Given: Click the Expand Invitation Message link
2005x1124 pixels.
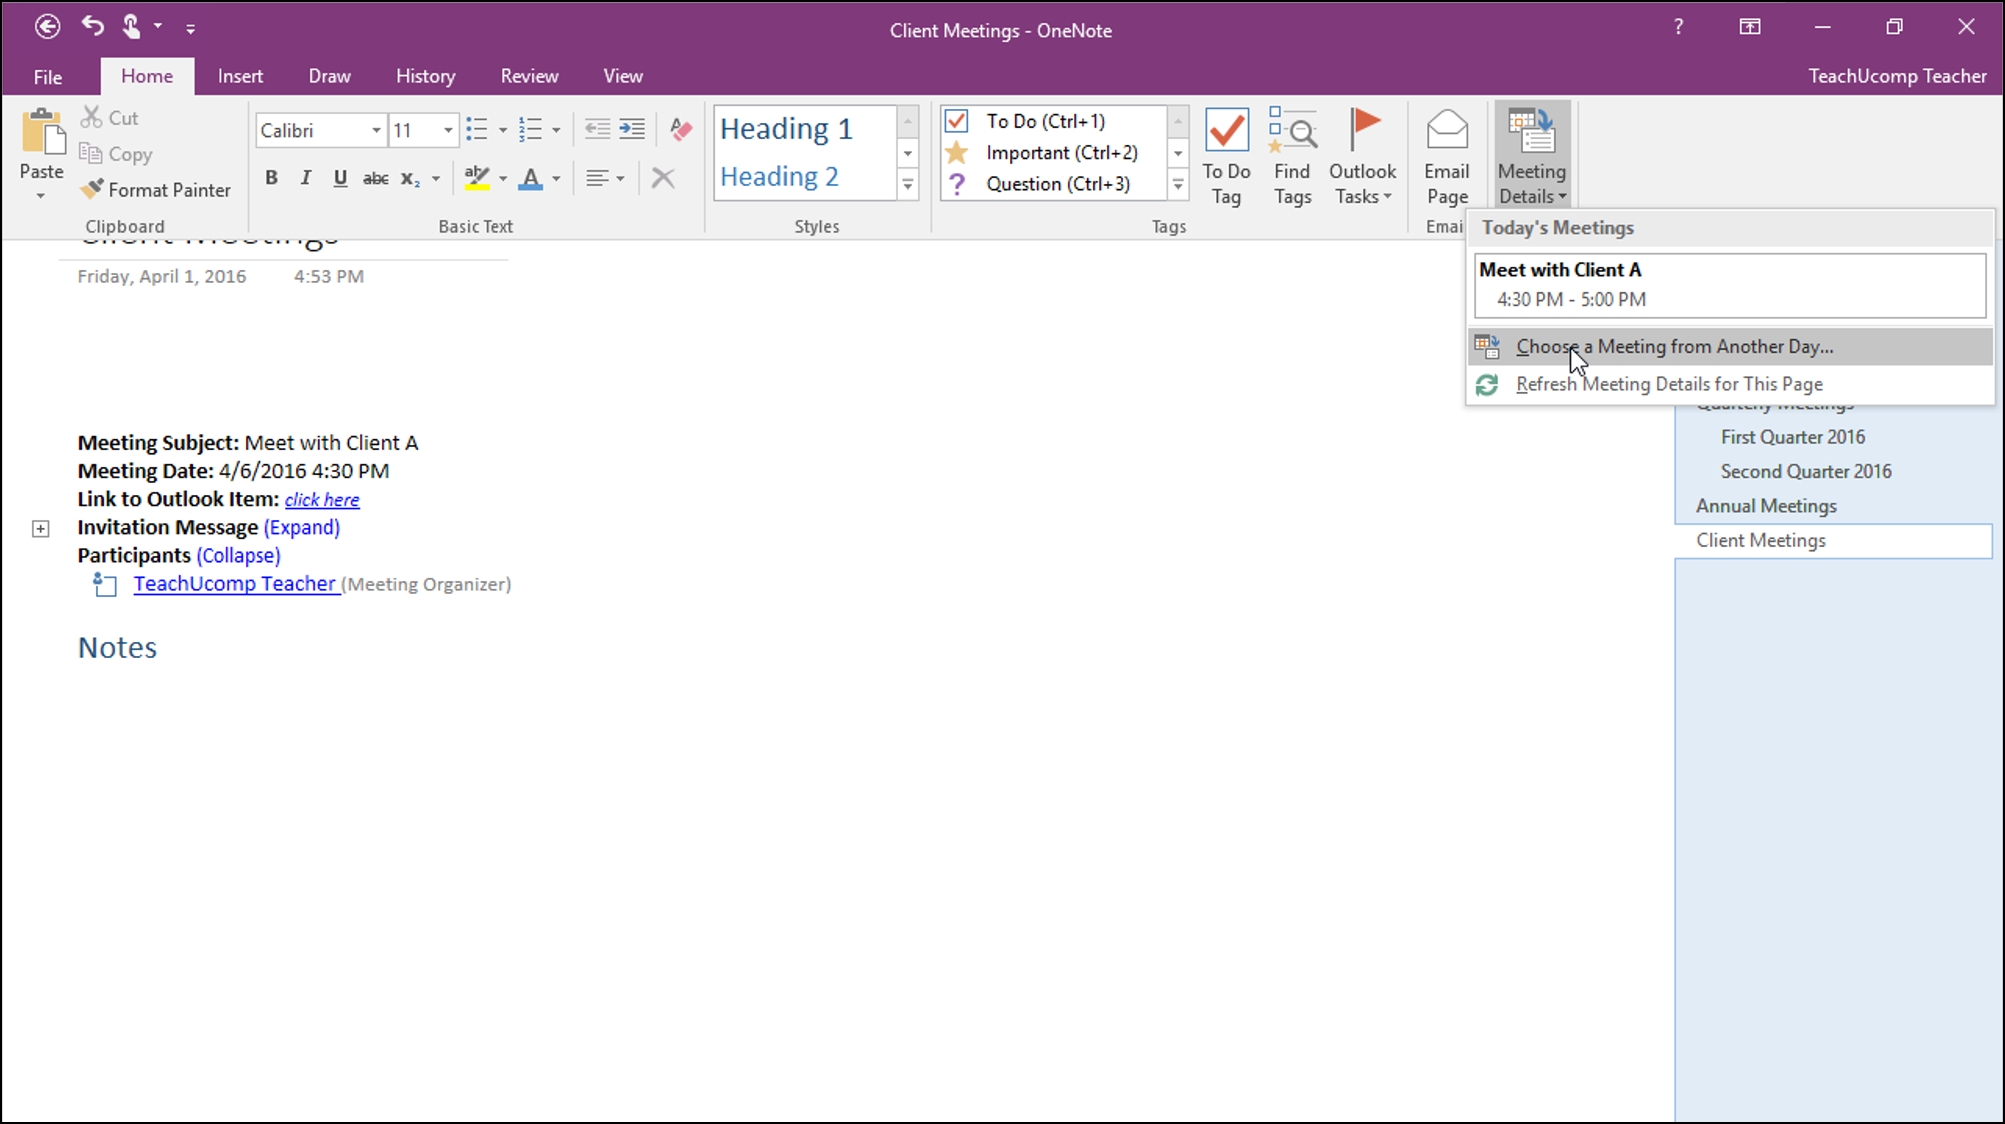Looking at the screenshot, I should point(300,526).
